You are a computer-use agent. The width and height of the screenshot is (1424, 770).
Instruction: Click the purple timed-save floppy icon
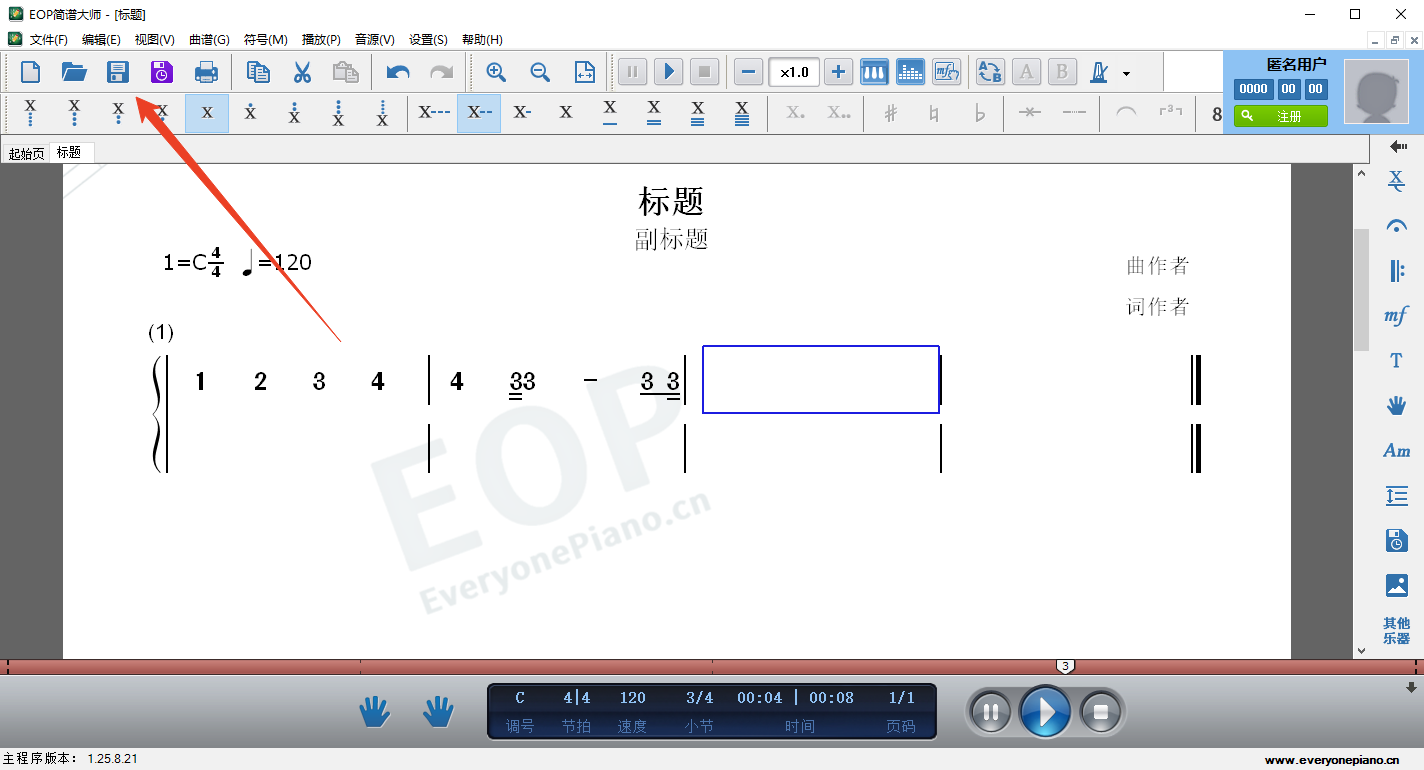click(161, 72)
